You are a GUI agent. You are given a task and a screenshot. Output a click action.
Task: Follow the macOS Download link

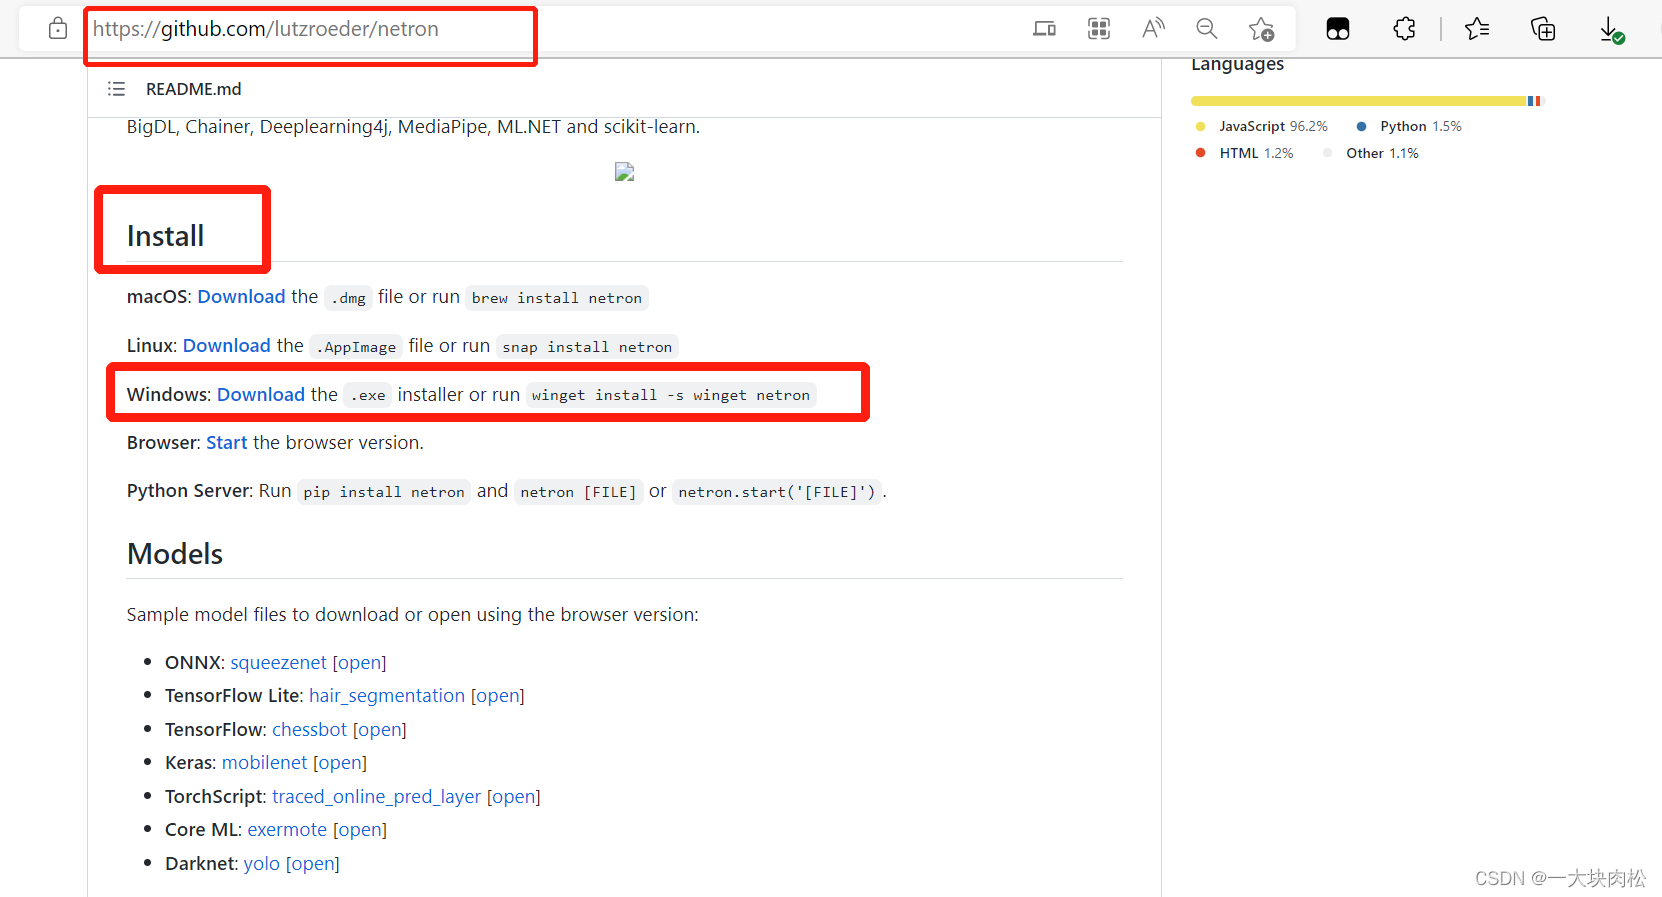241,297
